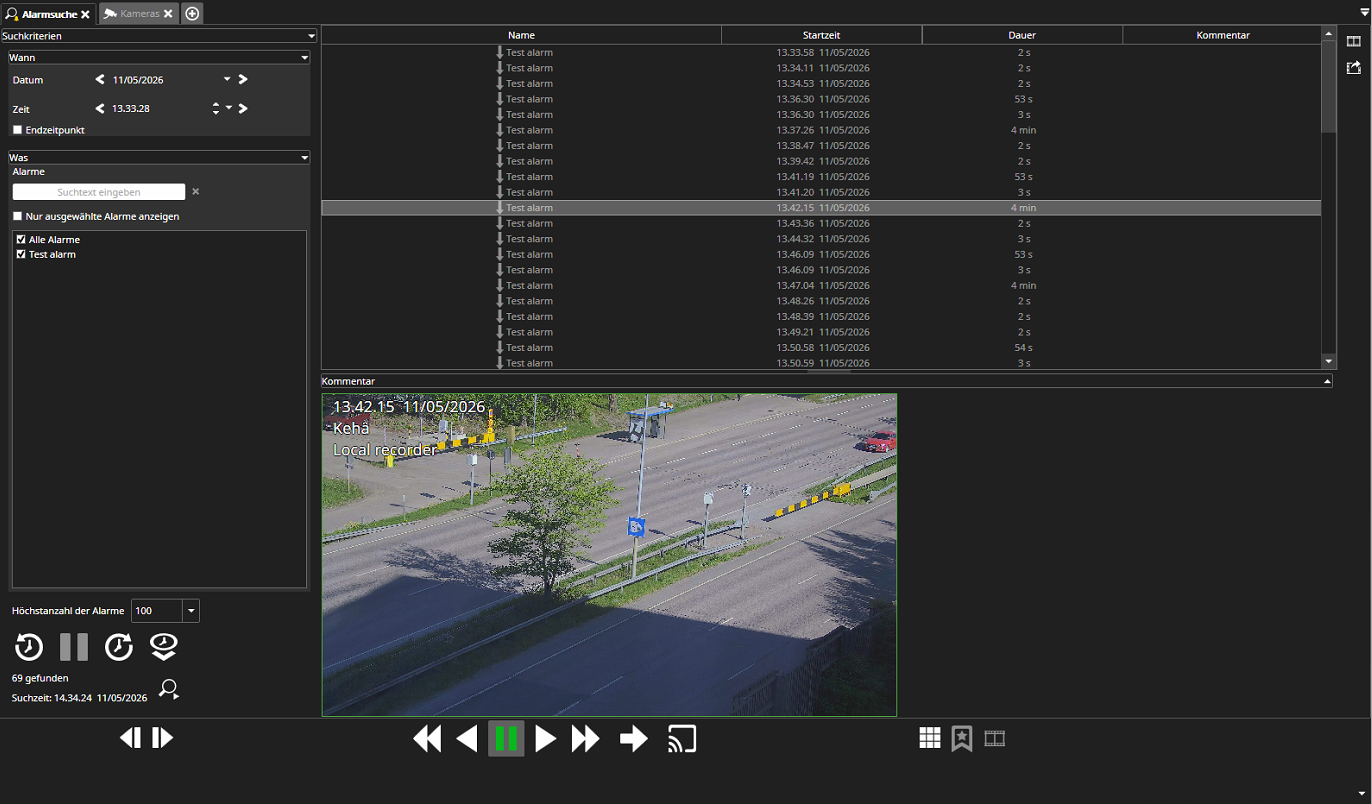Click the filmstrip clip icon

[994, 738]
